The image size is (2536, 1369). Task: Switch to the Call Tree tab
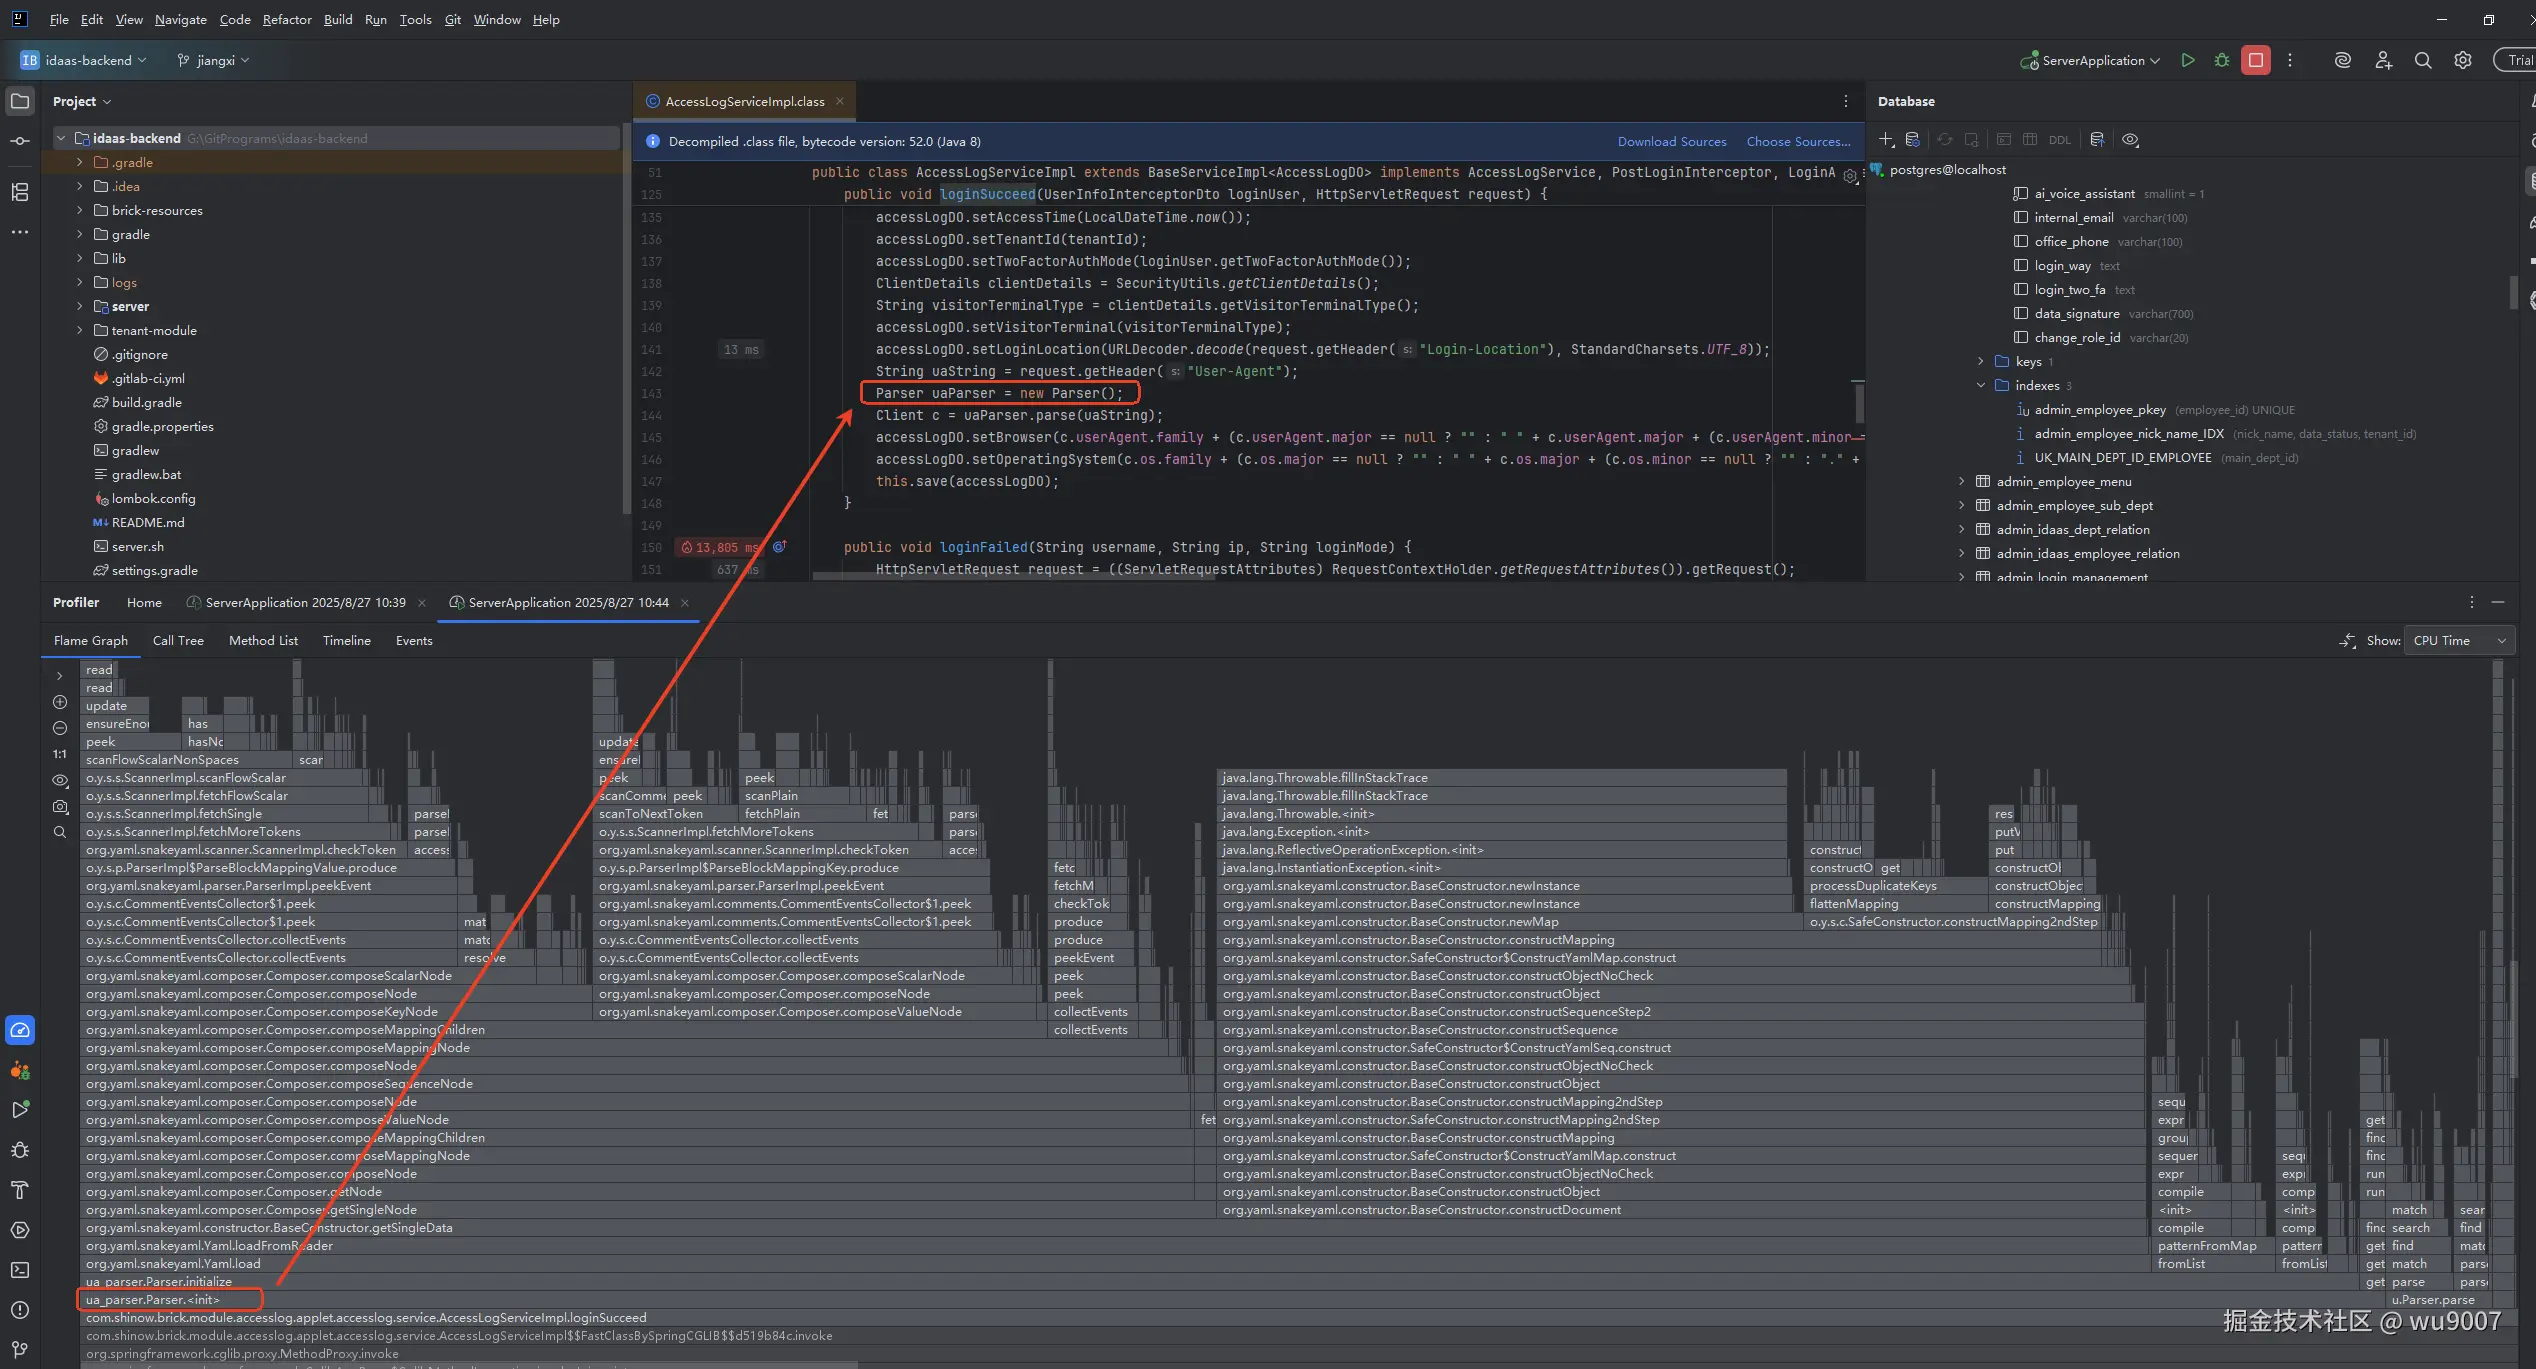tap(178, 640)
